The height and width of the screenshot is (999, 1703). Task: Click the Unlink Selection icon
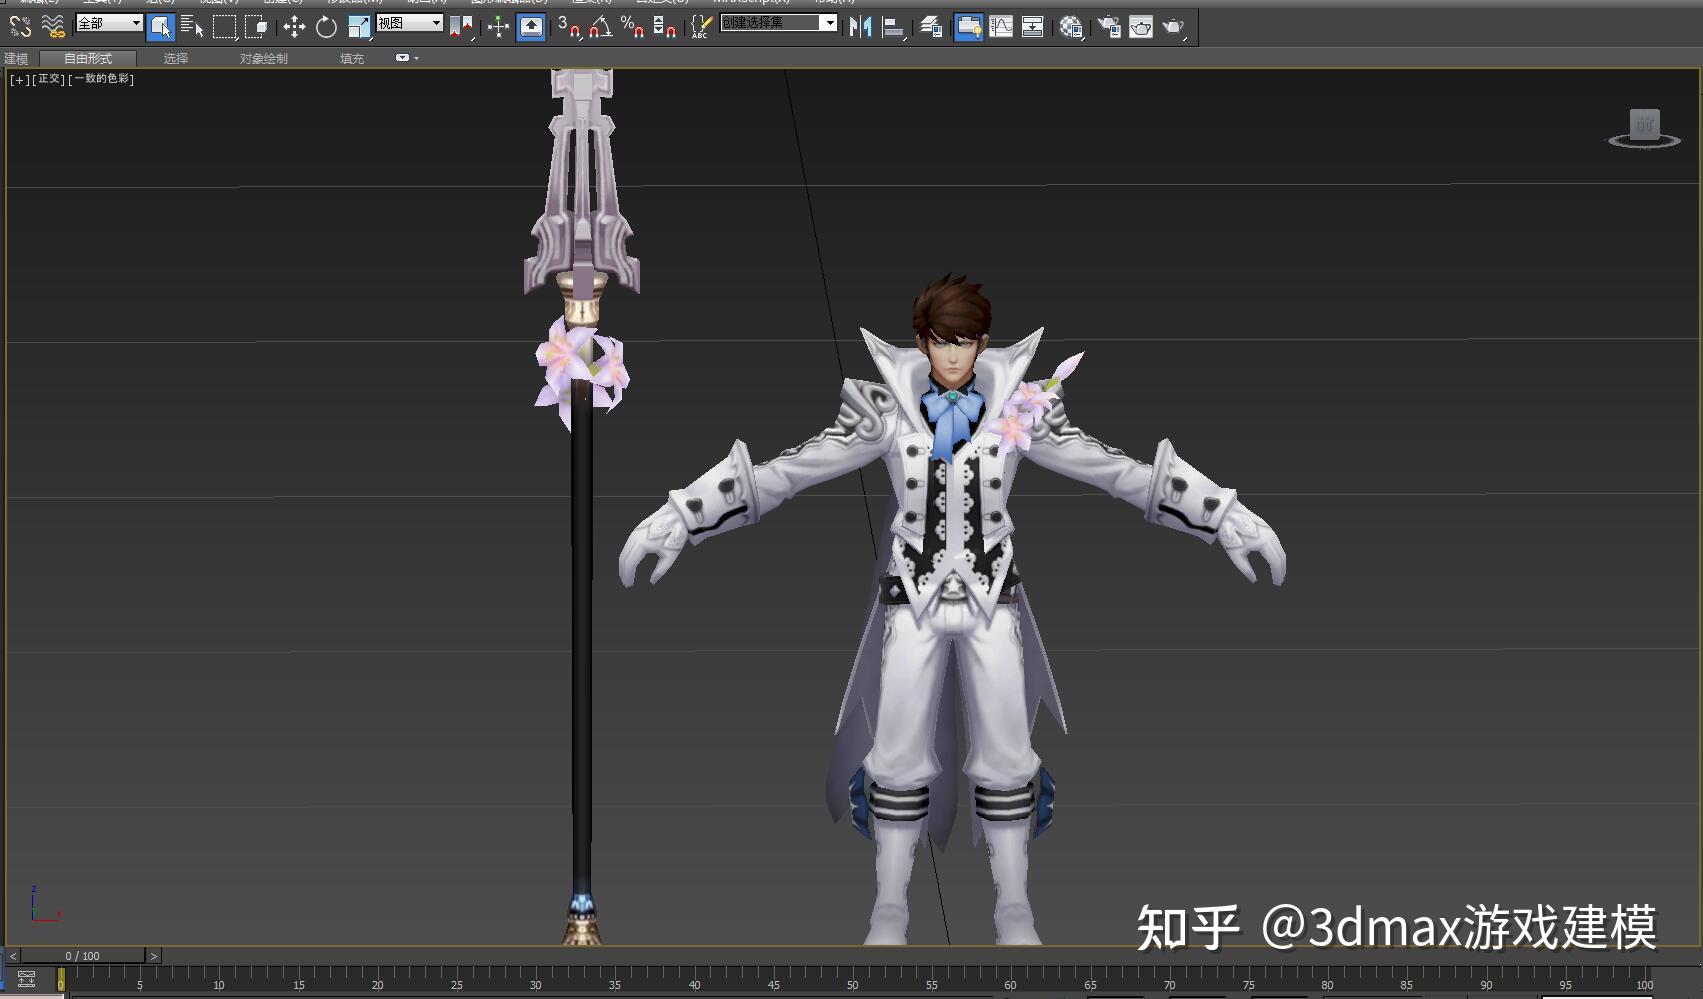[x=21, y=27]
